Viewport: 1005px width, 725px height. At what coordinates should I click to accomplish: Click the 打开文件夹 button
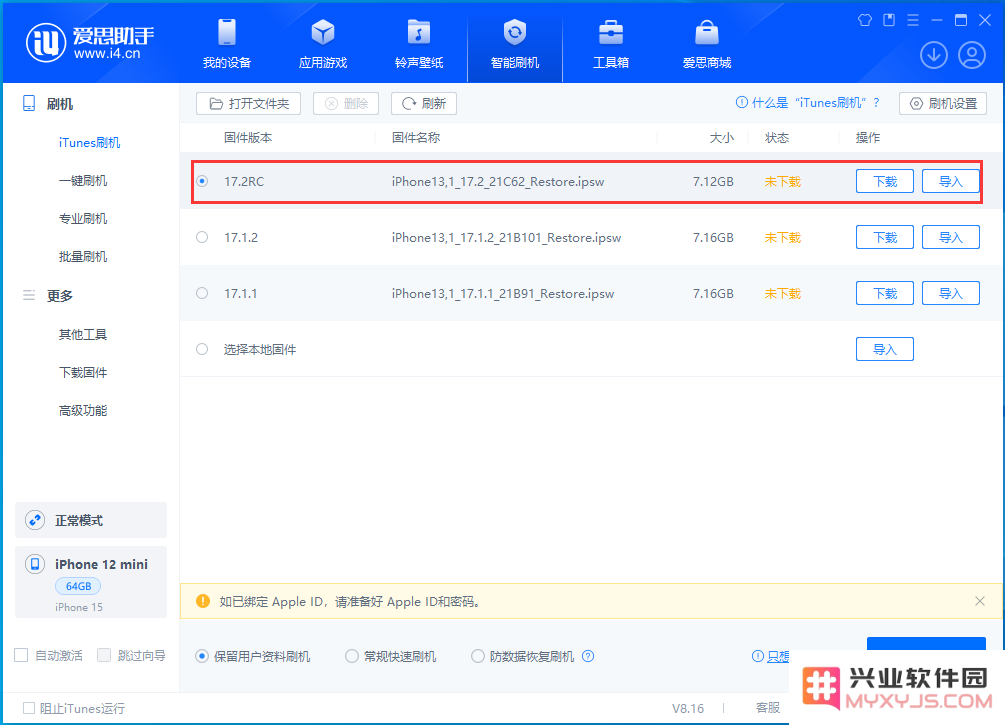pyautogui.click(x=249, y=103)
